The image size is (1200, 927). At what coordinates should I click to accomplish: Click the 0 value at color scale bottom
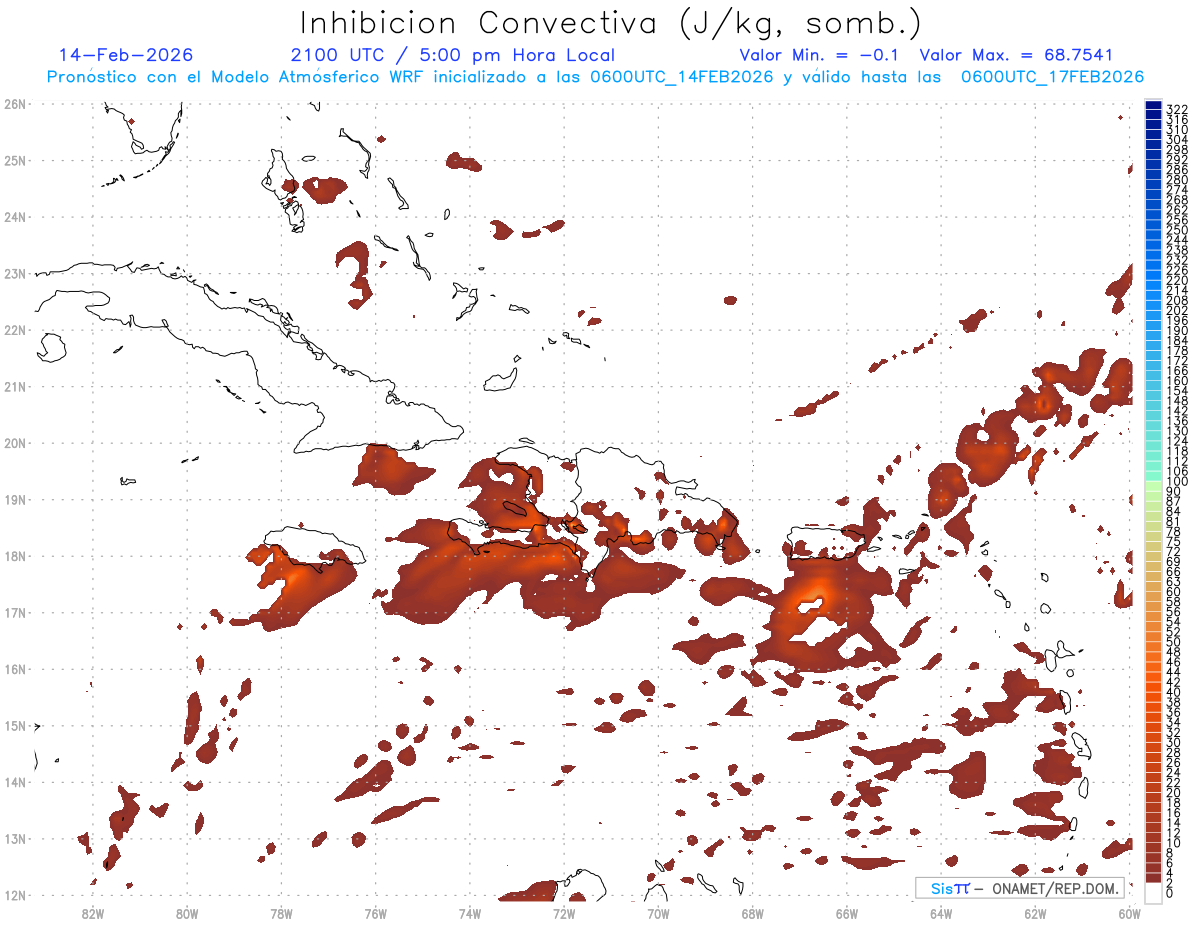[1171, 893]
